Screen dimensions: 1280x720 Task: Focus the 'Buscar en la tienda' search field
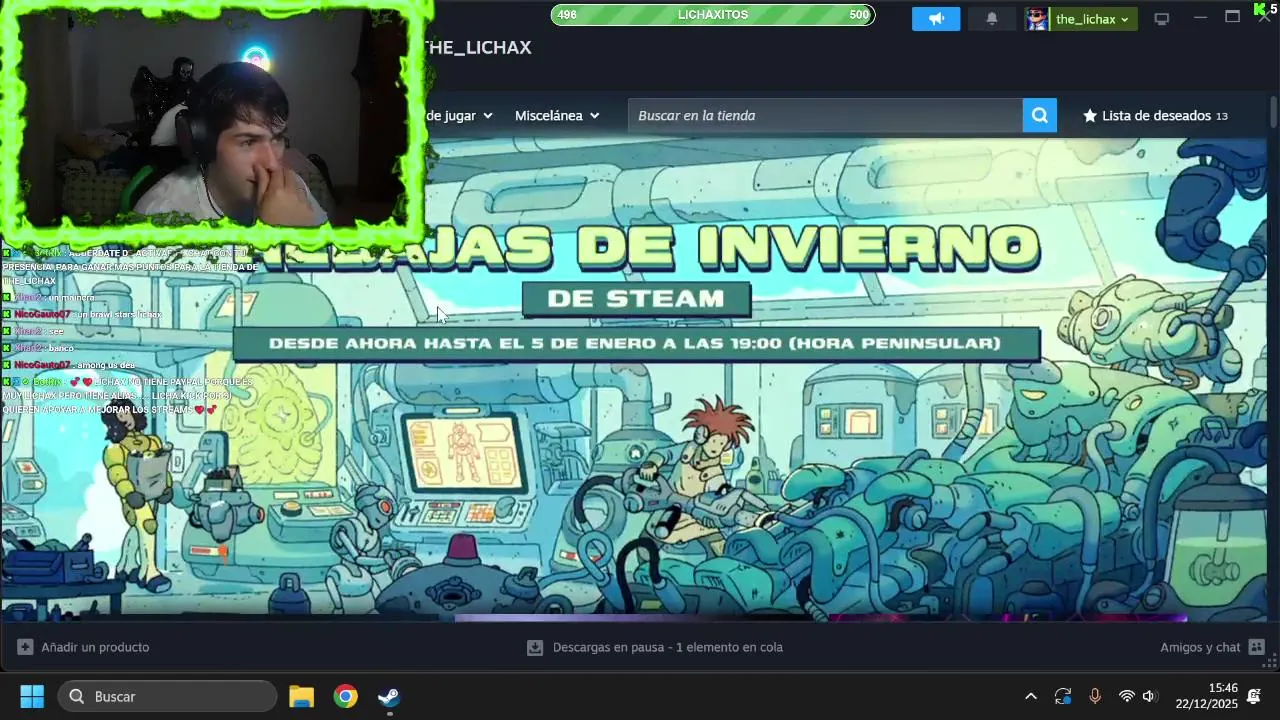tap(825, 115)
